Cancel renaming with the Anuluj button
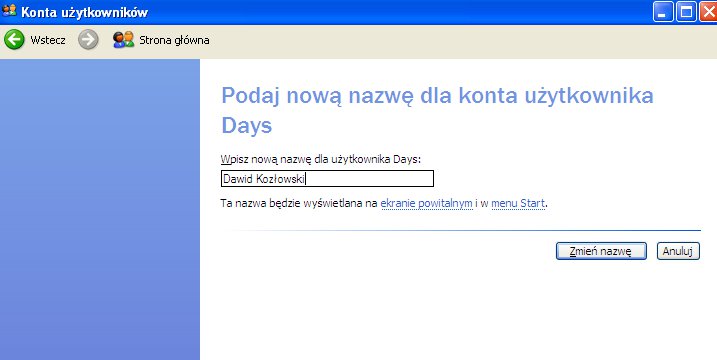The height and width of the screenshot is (360, 717). click(x=678, y=251)
